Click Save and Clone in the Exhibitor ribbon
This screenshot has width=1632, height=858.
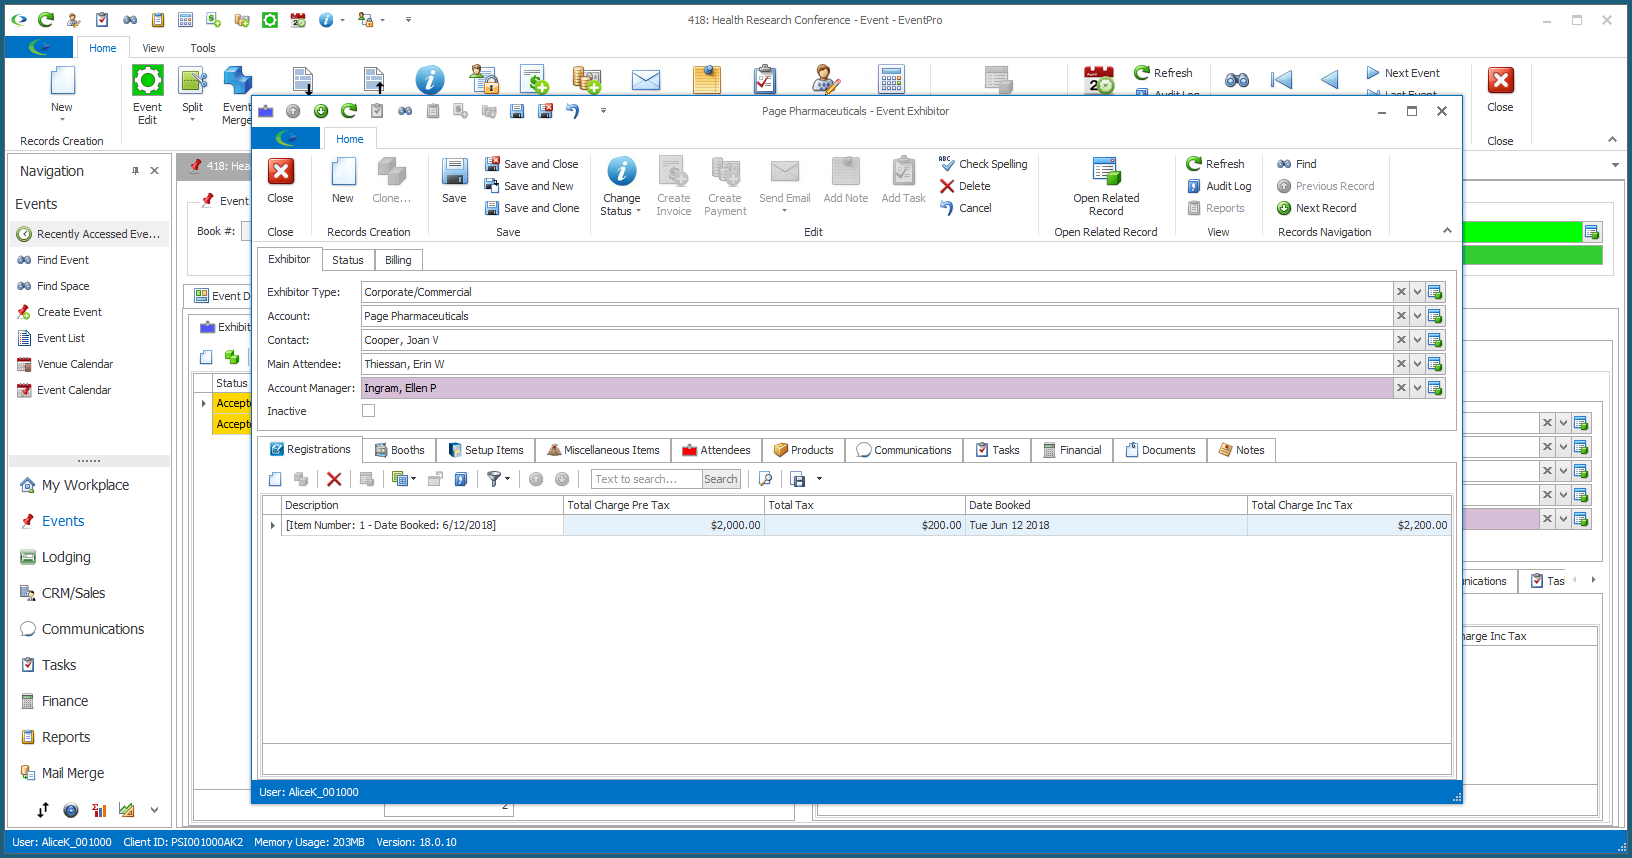coord(532,208)
